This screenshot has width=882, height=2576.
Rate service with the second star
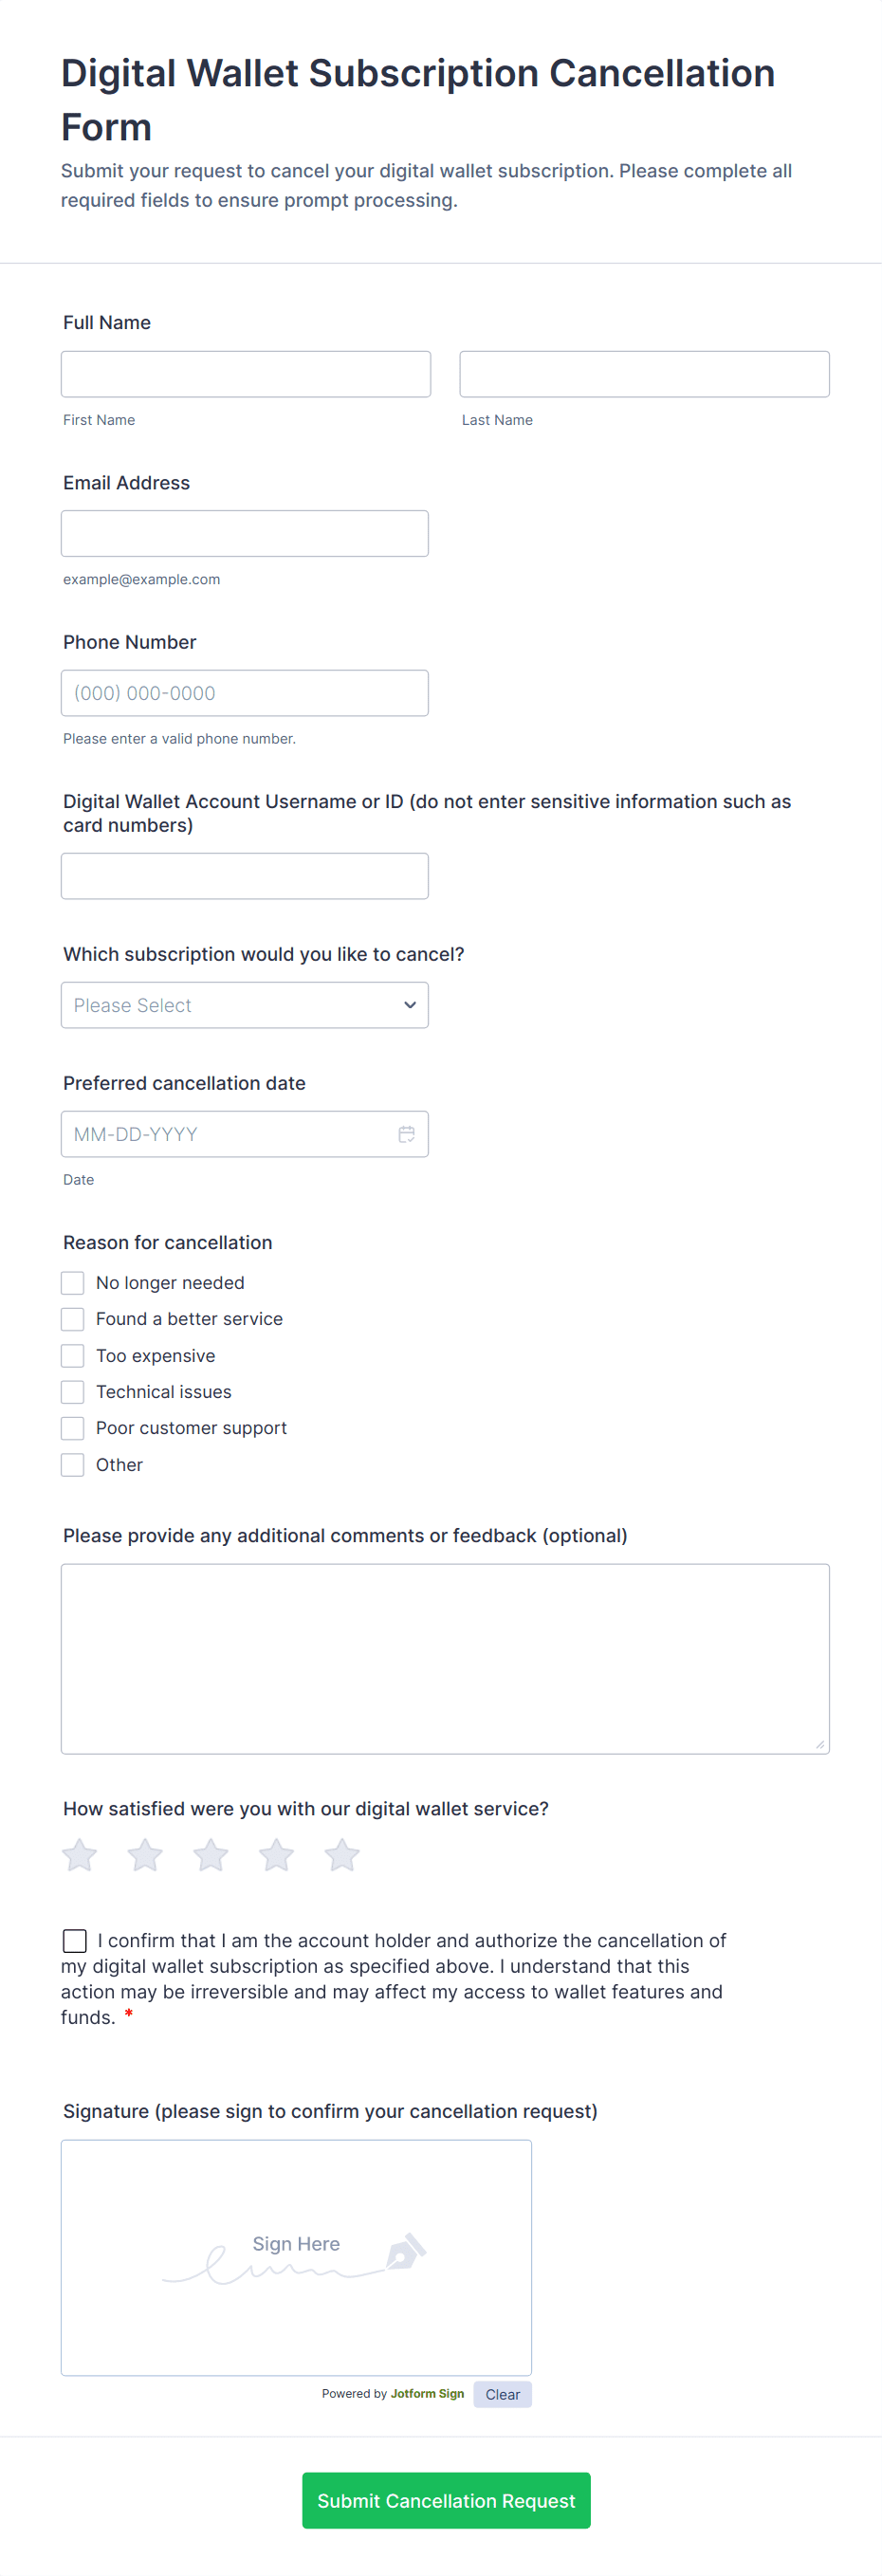tap(145, 1855)
